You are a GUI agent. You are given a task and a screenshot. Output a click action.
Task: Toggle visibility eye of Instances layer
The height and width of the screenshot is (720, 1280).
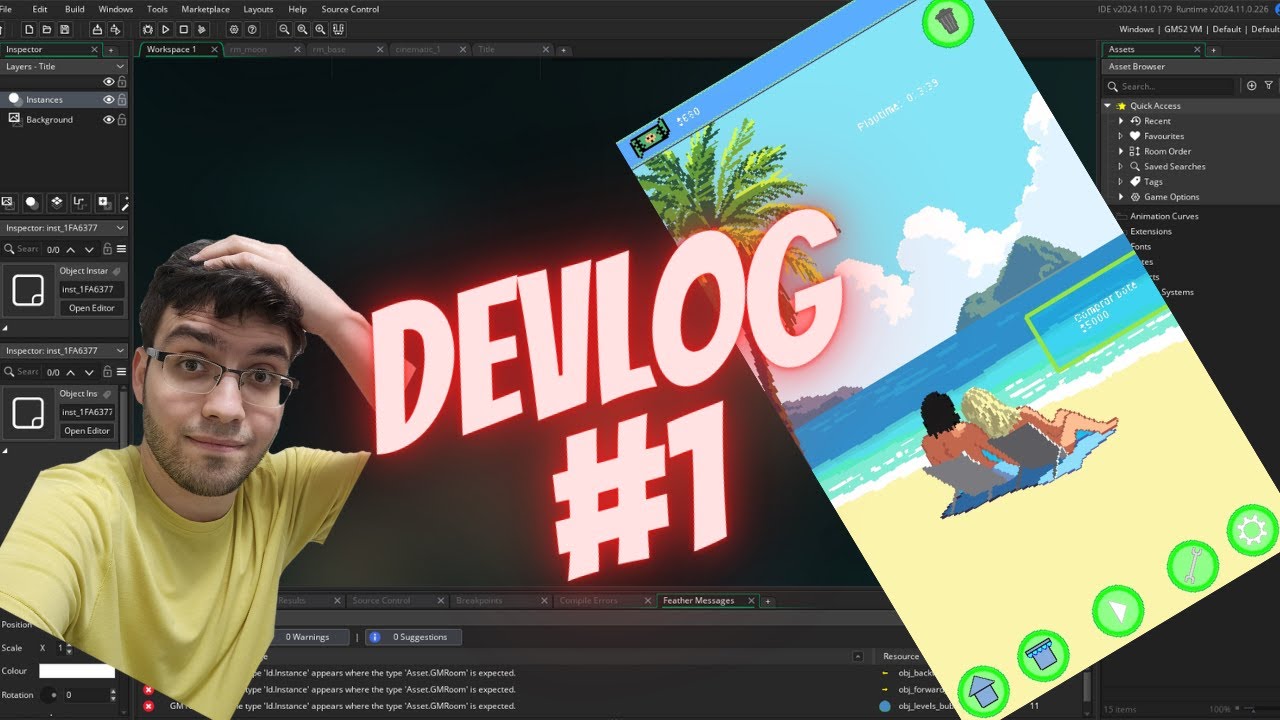109,100
